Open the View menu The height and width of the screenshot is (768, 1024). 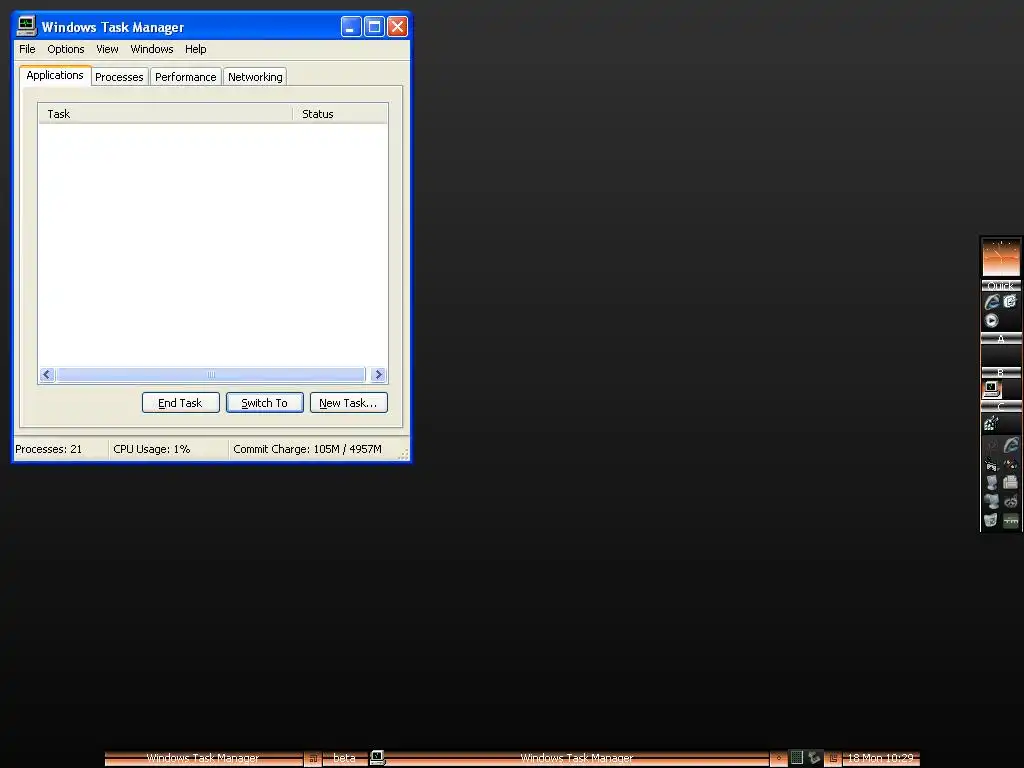coord(107,49)
